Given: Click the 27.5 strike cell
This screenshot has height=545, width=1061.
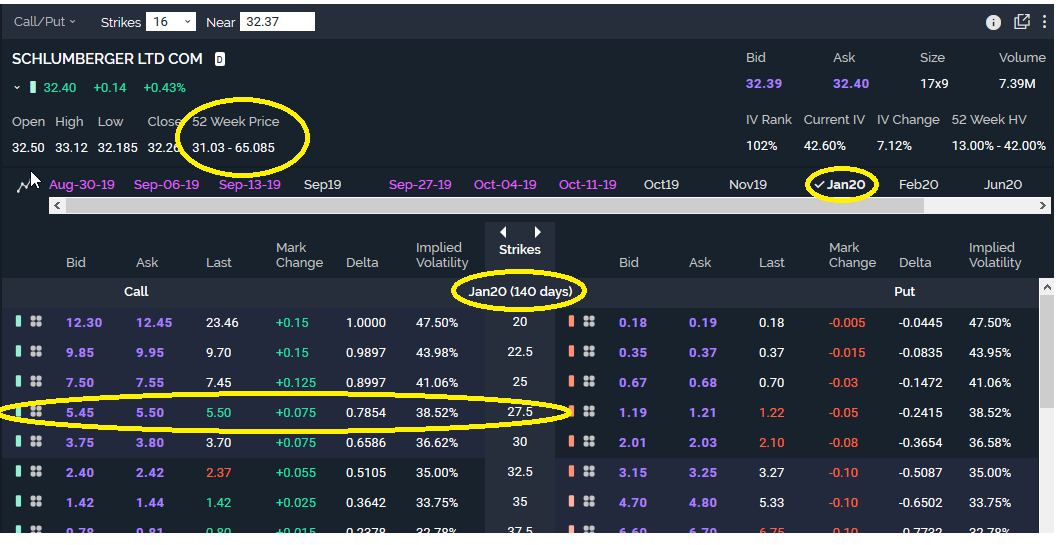Looking at the screenshot, I should [520, 412].
